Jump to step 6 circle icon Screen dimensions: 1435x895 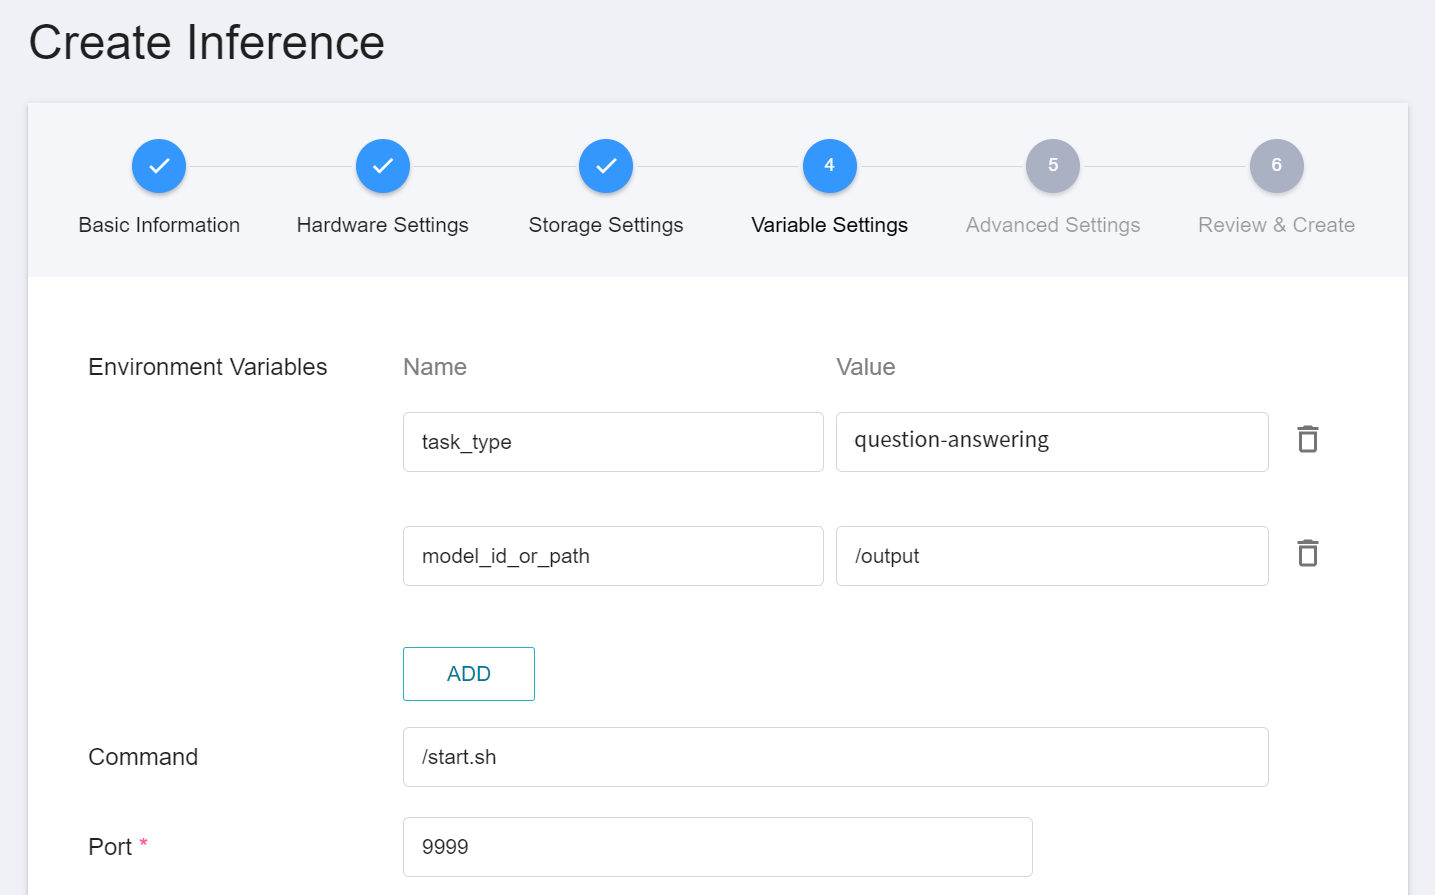click(1277, 166)
